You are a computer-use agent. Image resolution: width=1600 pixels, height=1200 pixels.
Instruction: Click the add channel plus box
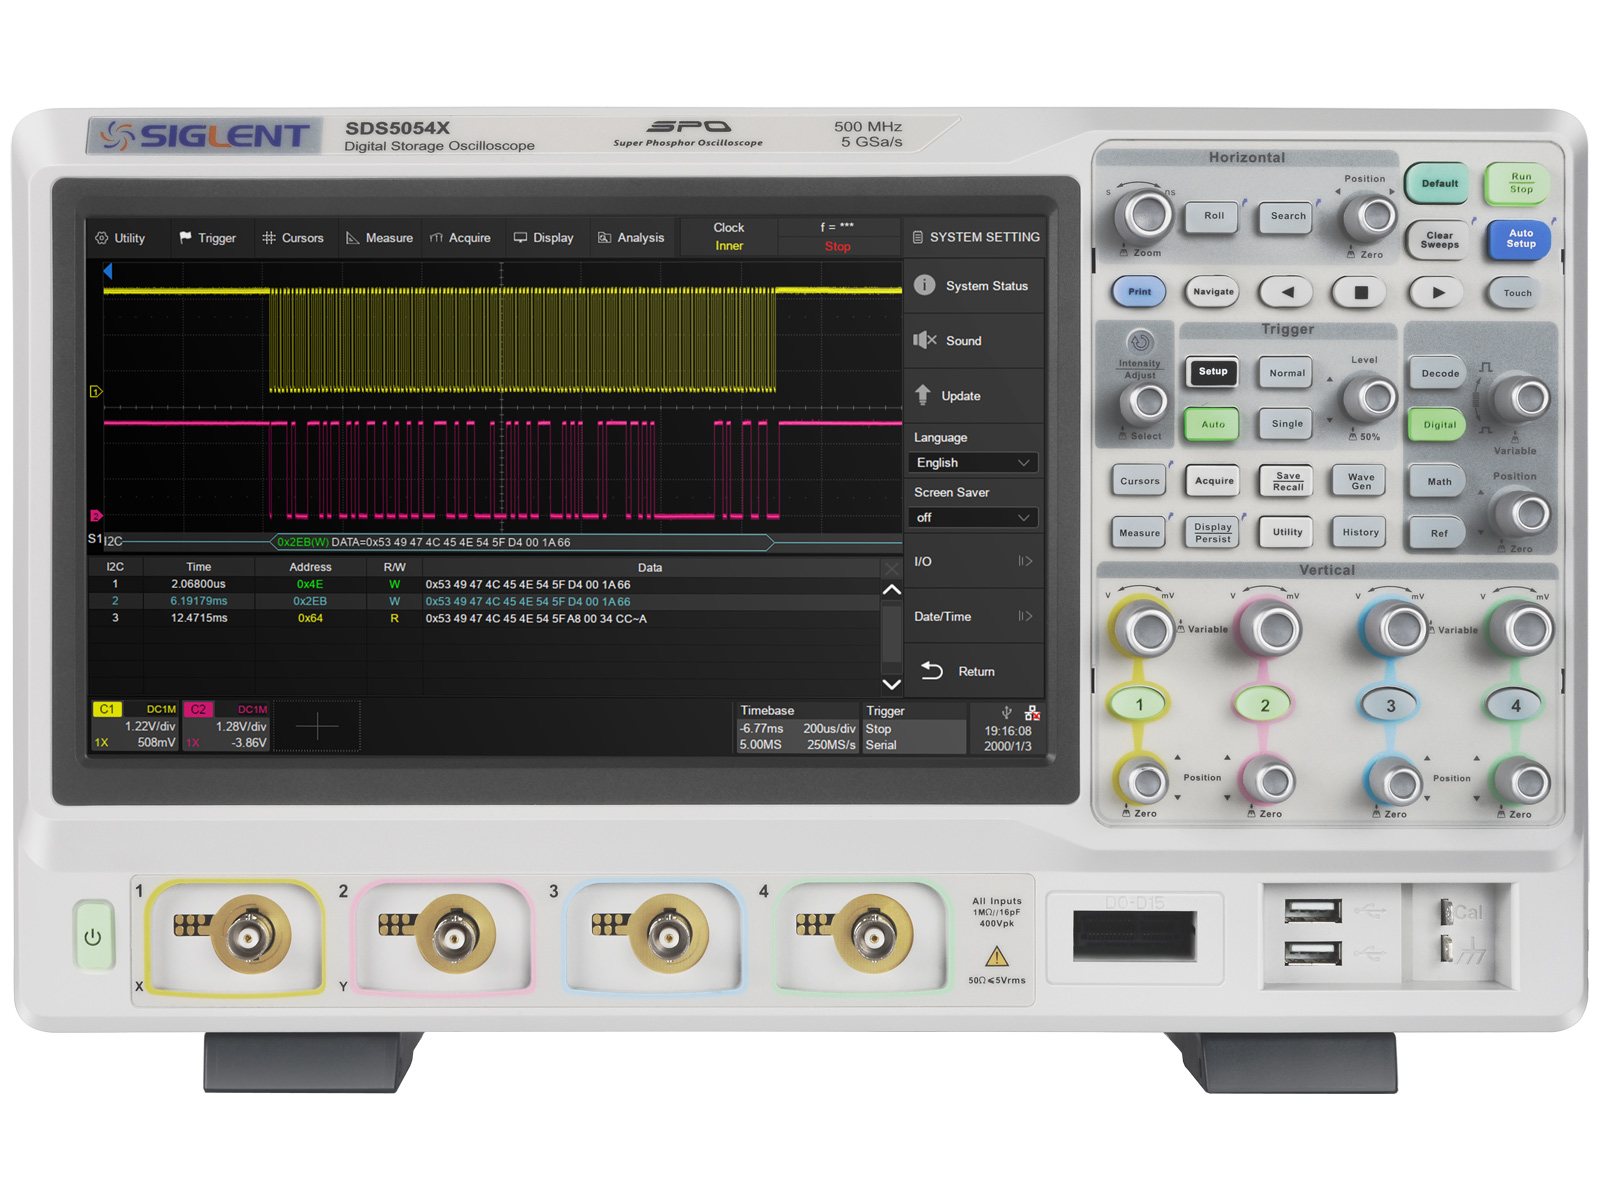point(317,726)
